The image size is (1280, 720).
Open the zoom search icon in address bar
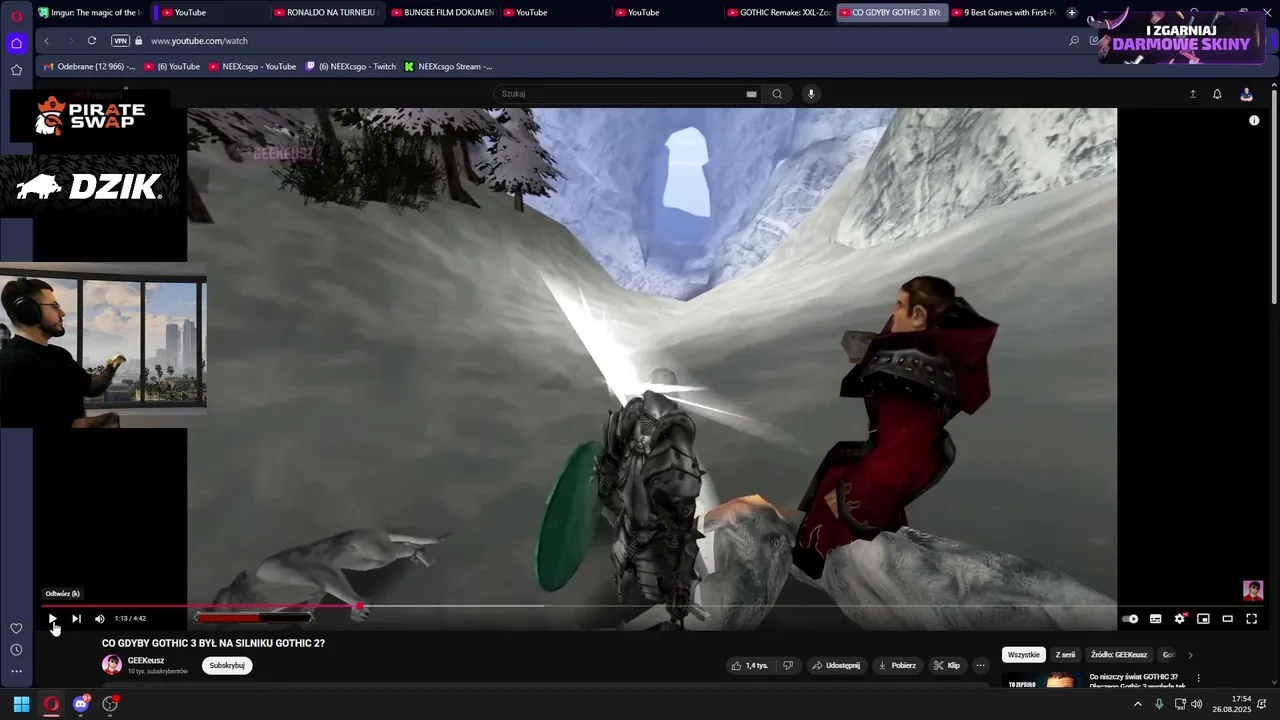(1074, 41)
